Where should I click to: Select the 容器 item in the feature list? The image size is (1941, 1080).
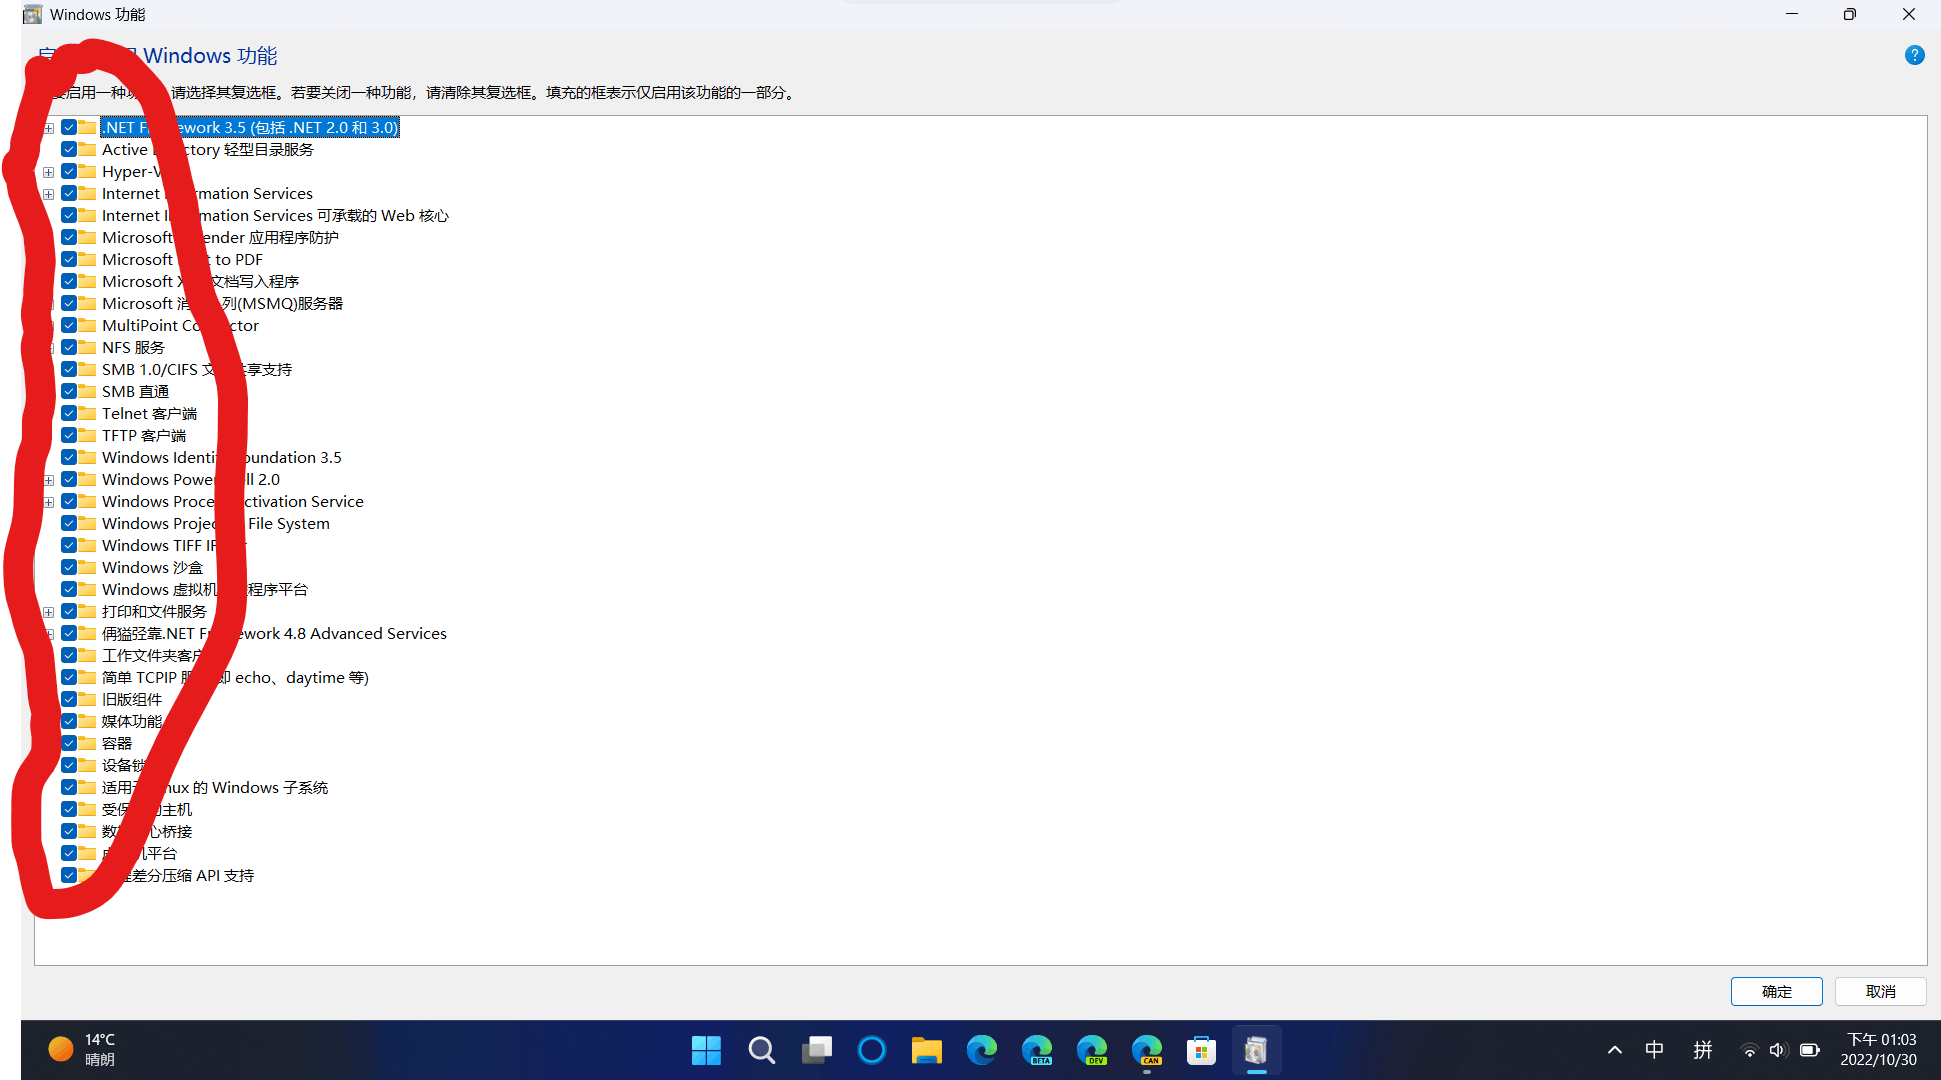coord(117,743)
